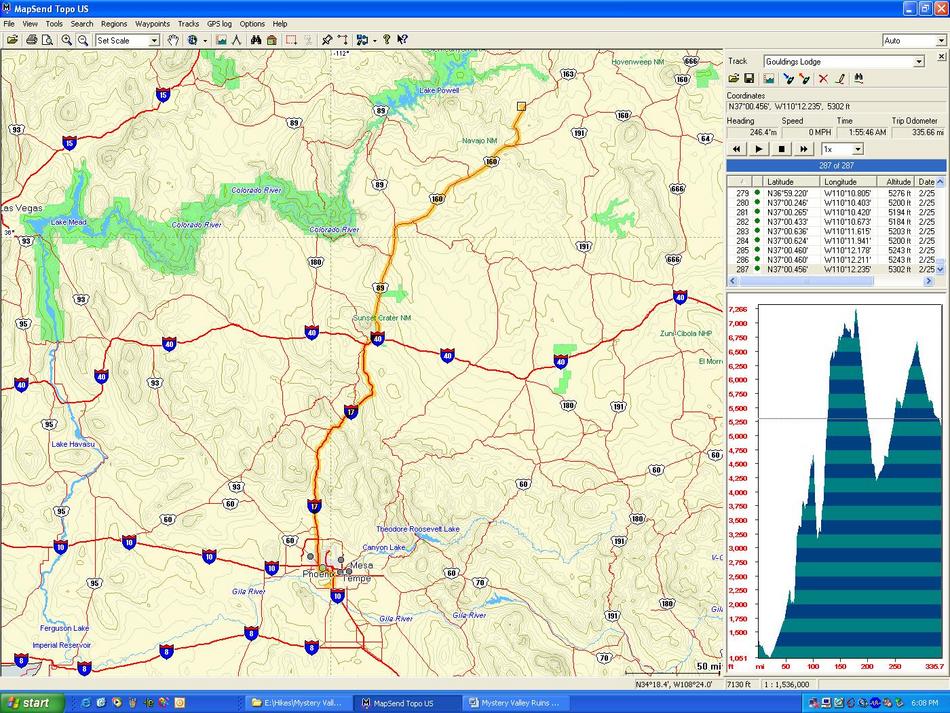Click the Altitude column header
This screenshot has width=950, height=713.
(x=897, y=182)
